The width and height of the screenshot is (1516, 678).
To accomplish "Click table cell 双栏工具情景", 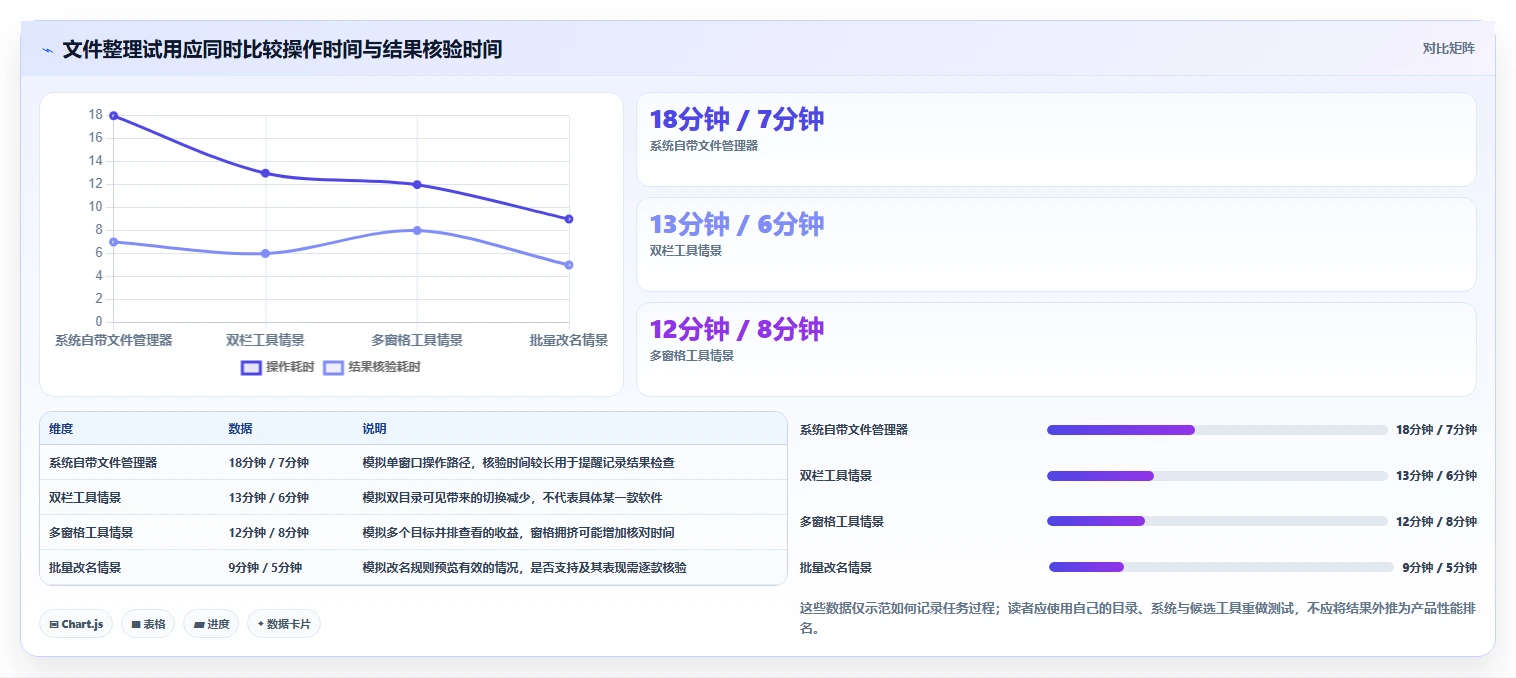I will (85, 497).
